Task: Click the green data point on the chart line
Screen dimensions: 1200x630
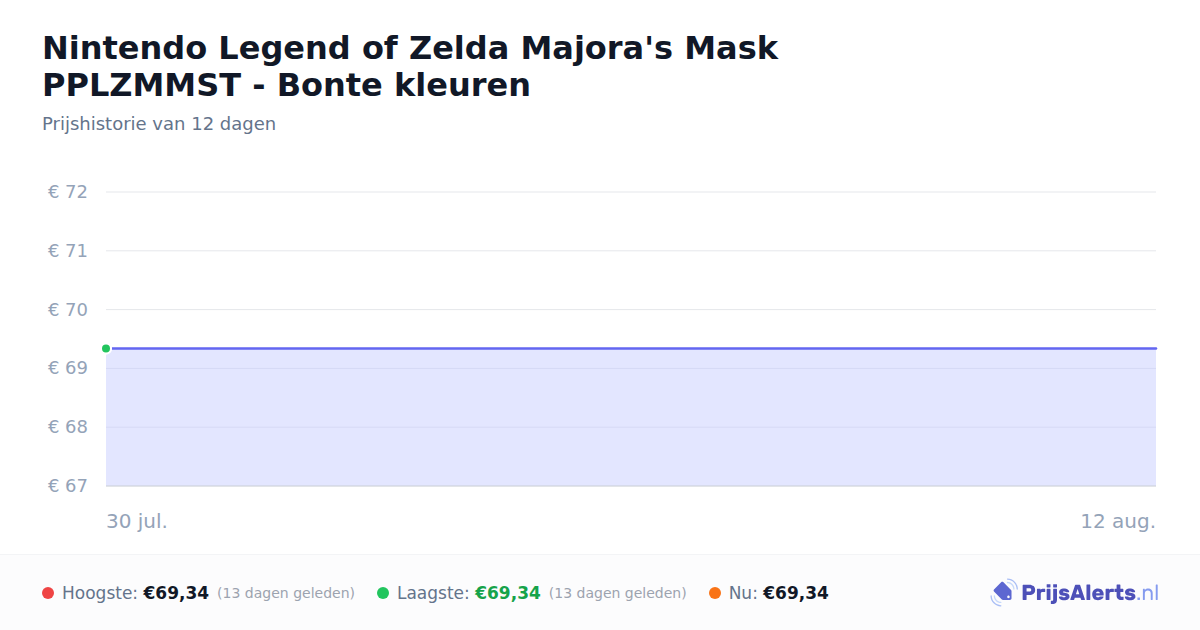Action: point(106,348)
